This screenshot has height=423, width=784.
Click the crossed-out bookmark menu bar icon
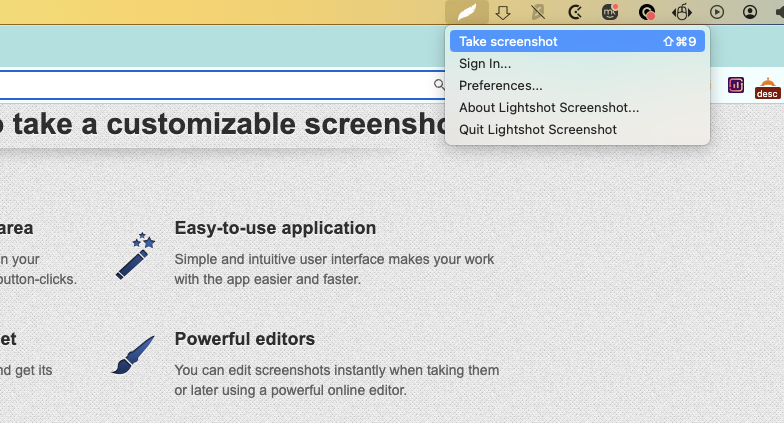tap(538, 12)
